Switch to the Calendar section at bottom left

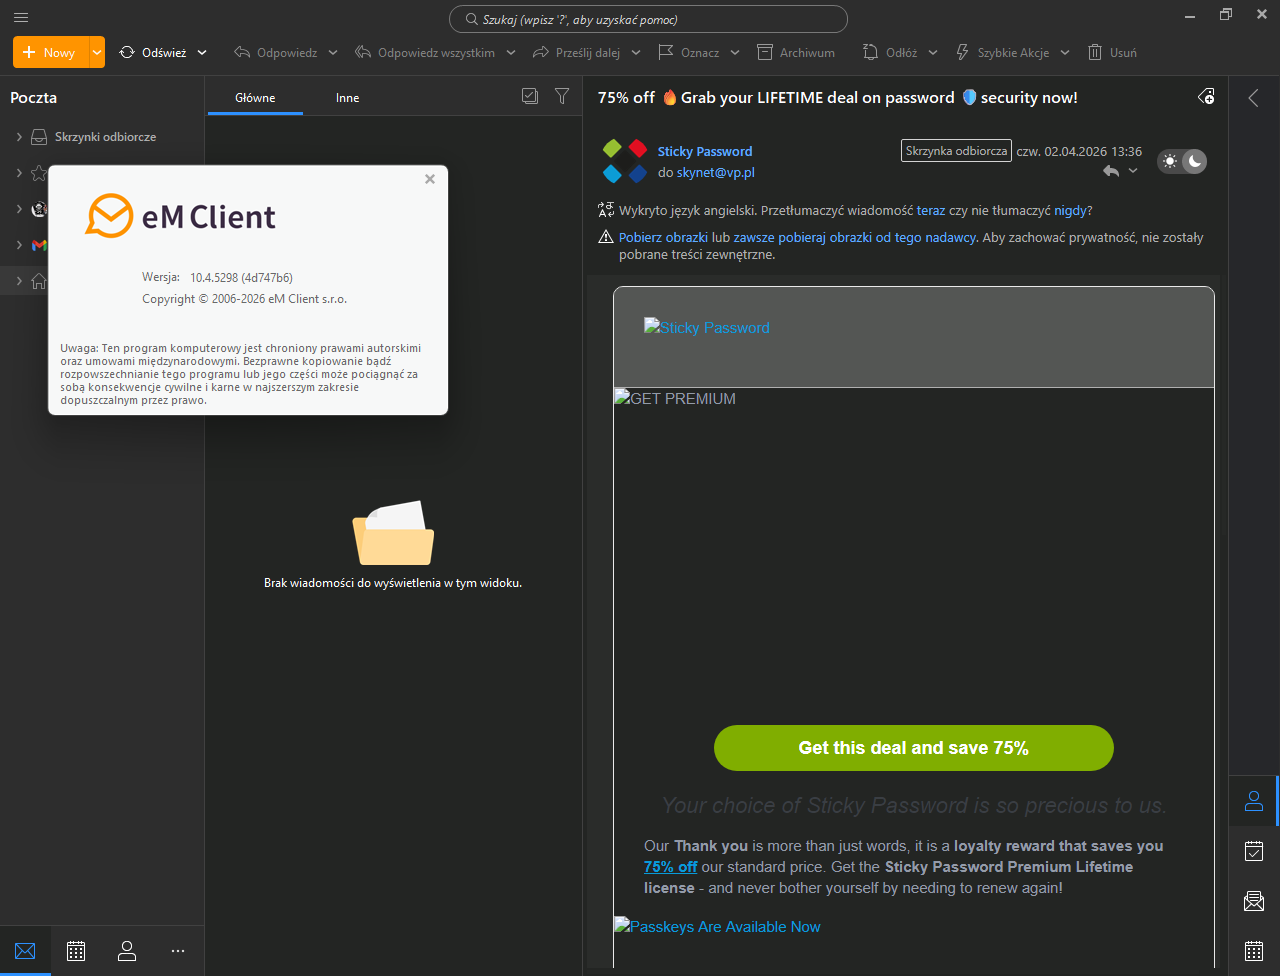(x=76, y=951)
